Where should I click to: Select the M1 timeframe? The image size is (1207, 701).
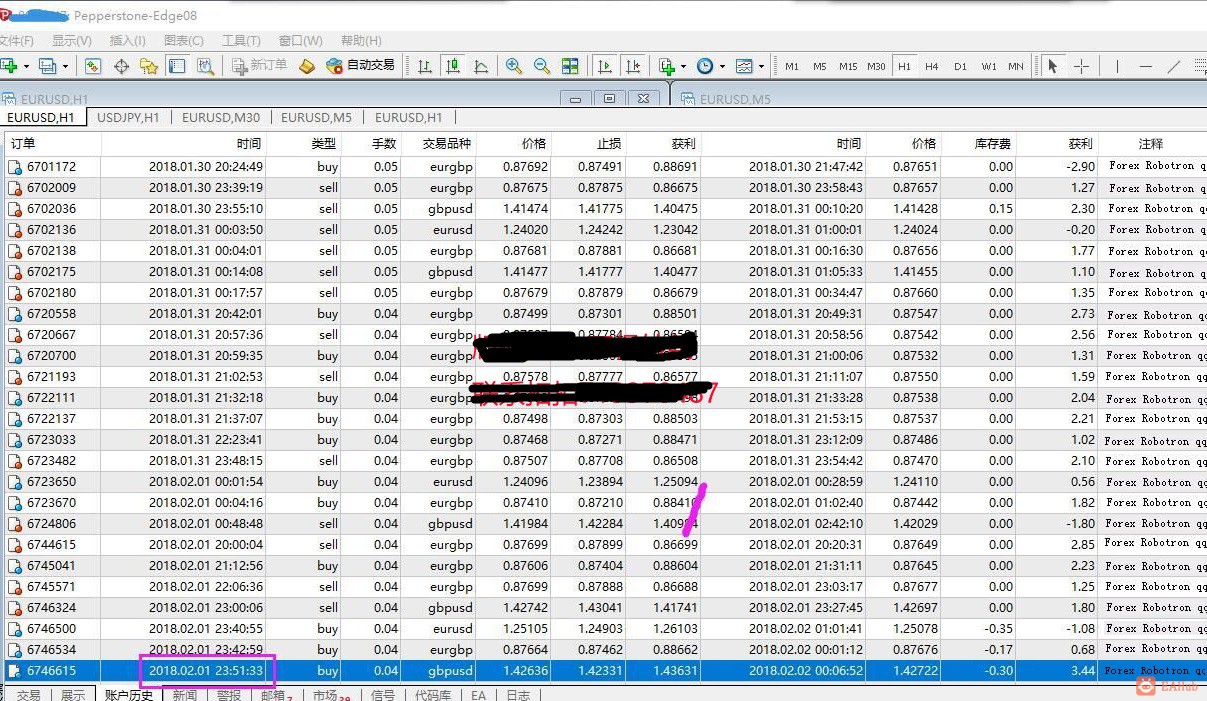click(792, 66)
